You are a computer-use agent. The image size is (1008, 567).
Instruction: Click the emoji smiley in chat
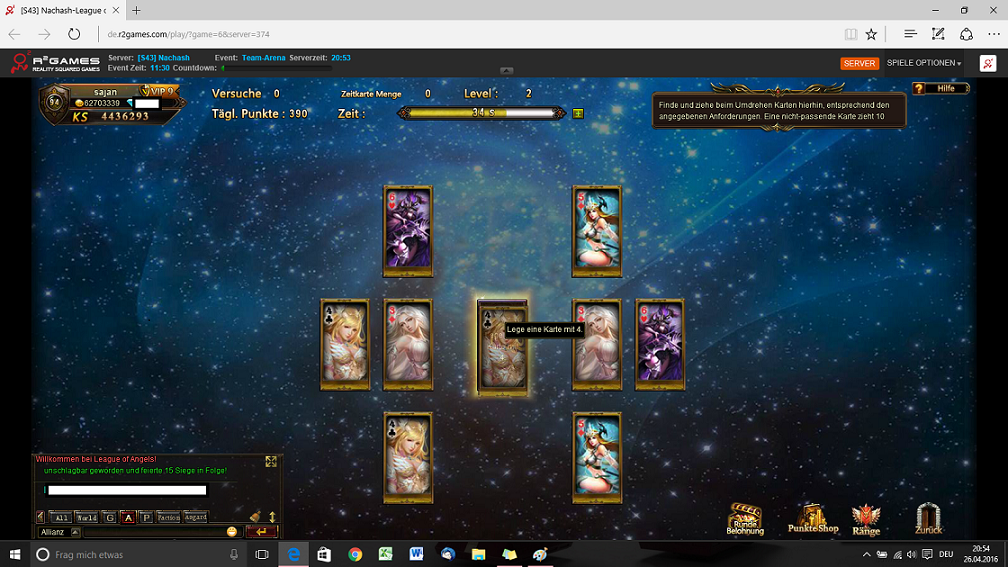(232, 532)
